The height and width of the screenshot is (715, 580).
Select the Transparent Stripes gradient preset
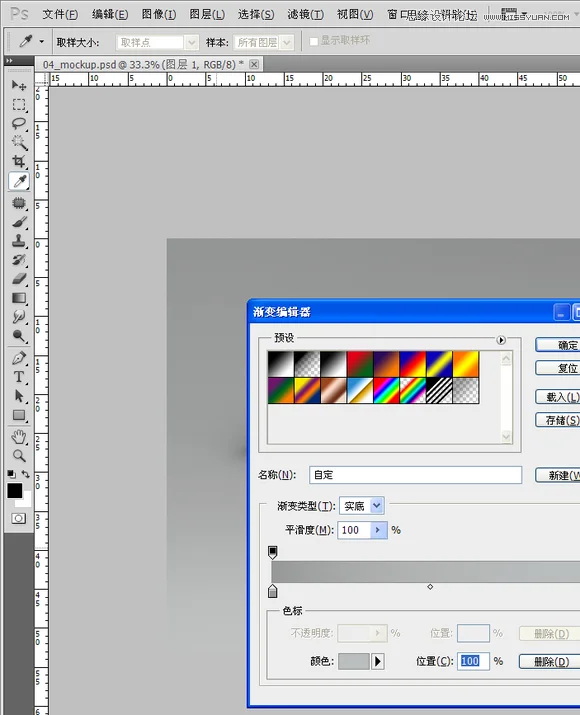pos(439,390)
